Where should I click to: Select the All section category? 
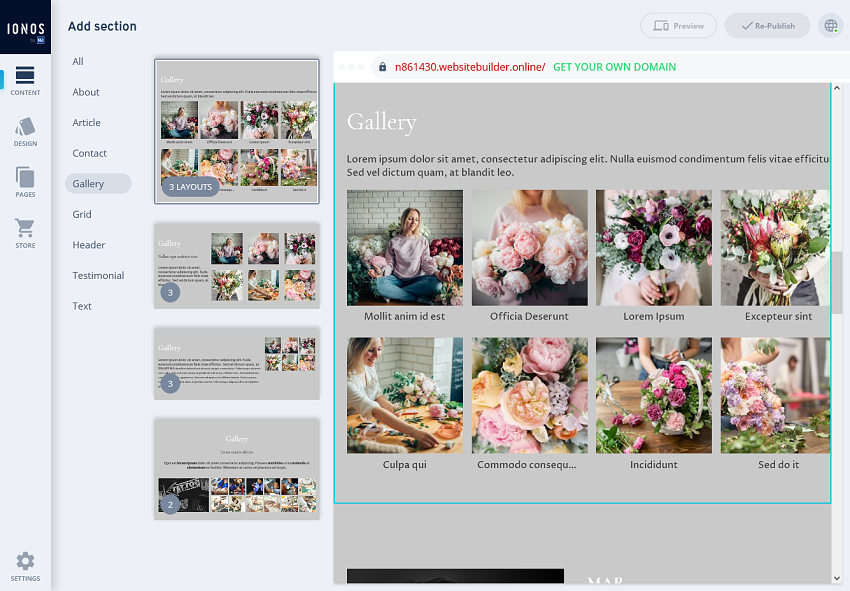pos(78,61)
